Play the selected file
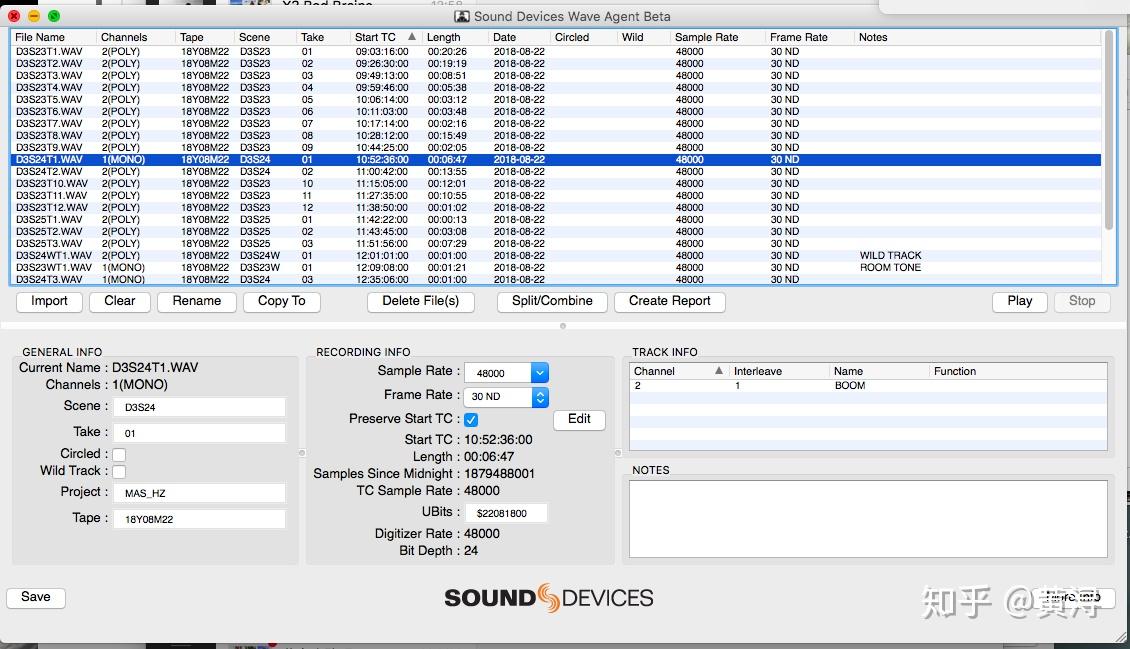The image size is (1130, 649). point(1020,301)
